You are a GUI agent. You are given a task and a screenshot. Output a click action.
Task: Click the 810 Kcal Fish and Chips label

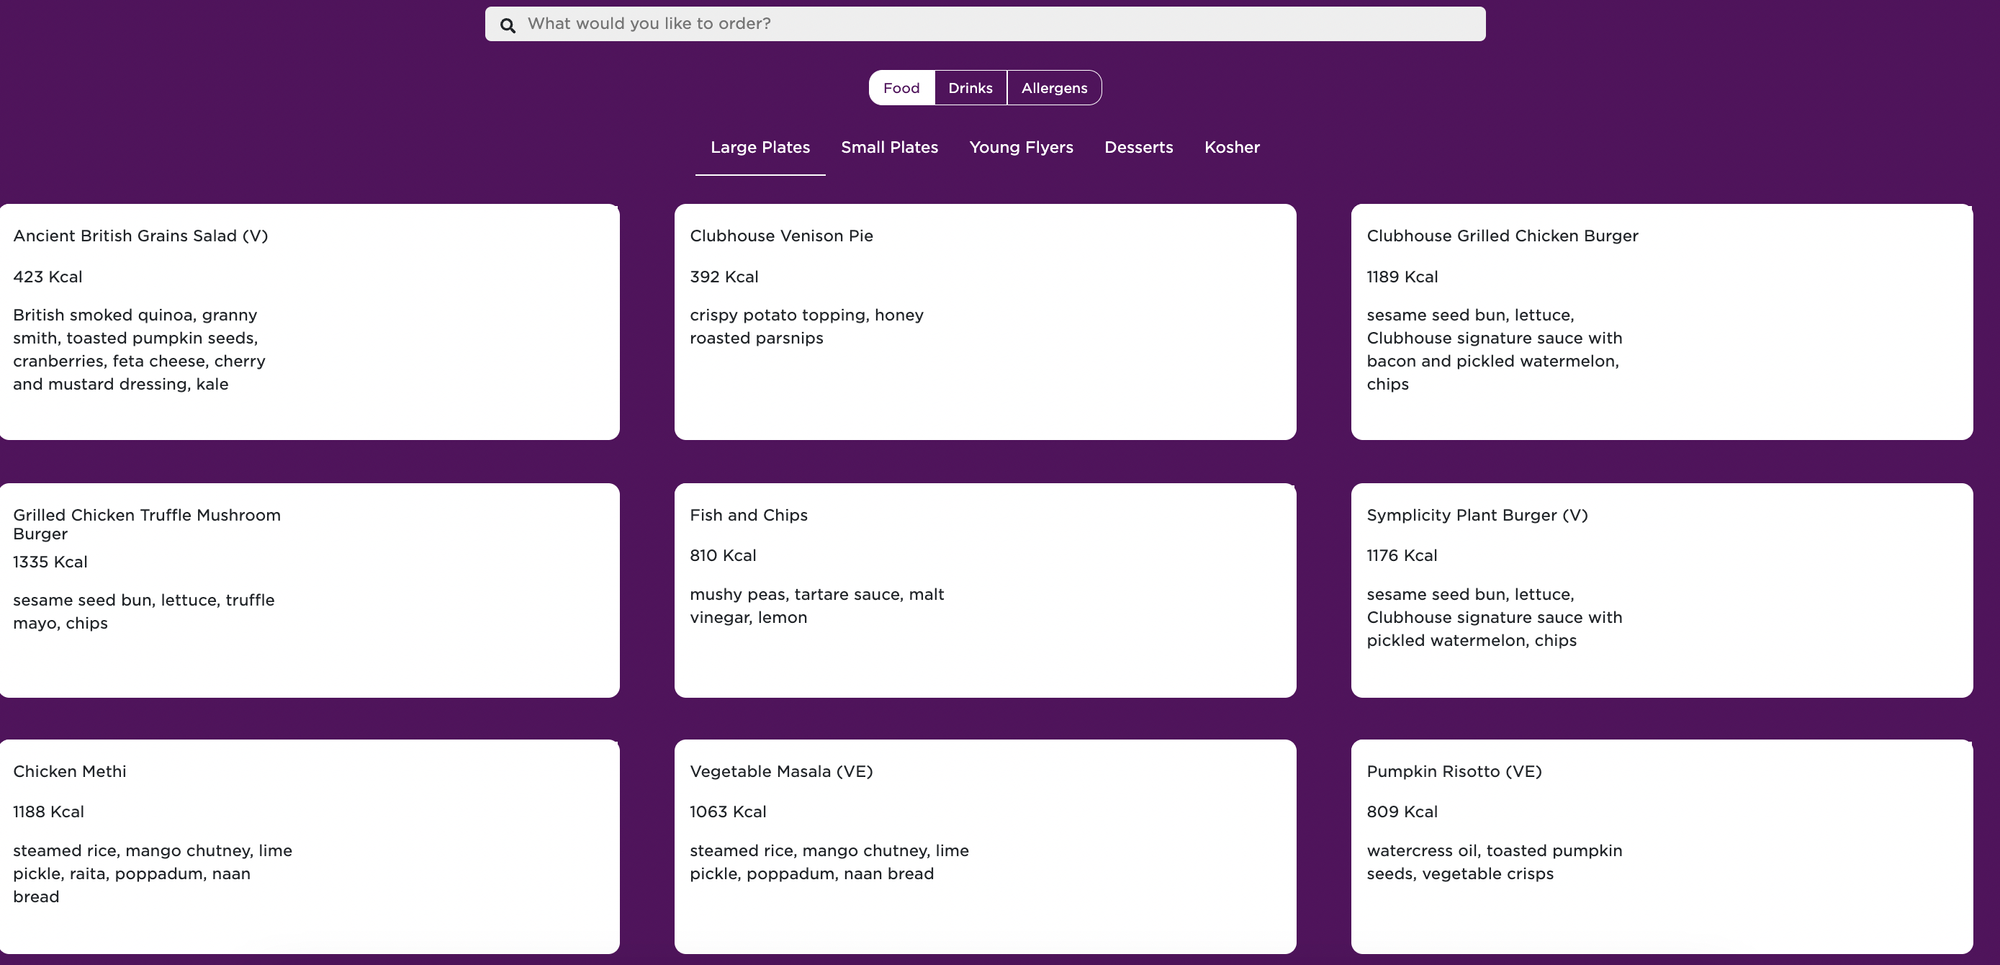(x=723, y=555)
